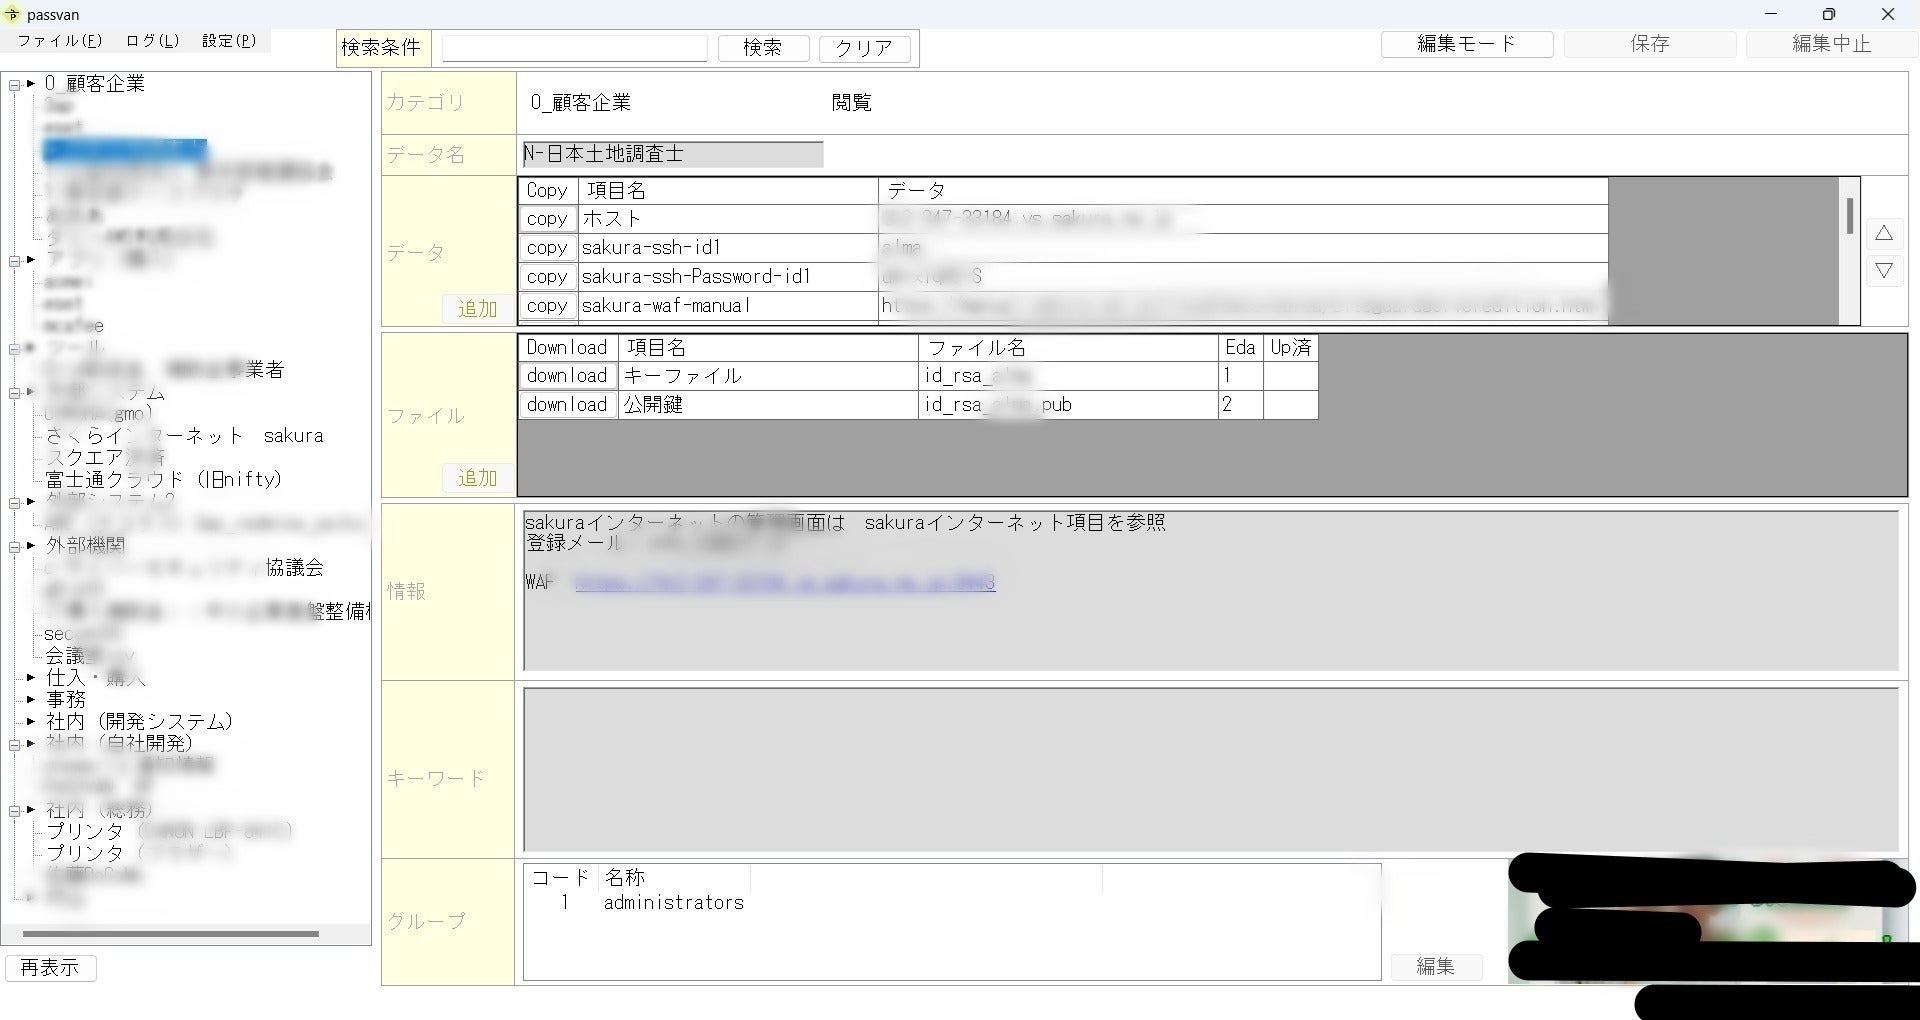Screen dimensions: 1920x1020
Task: Open the ファイル(F) menu
Action: [59, 41]
